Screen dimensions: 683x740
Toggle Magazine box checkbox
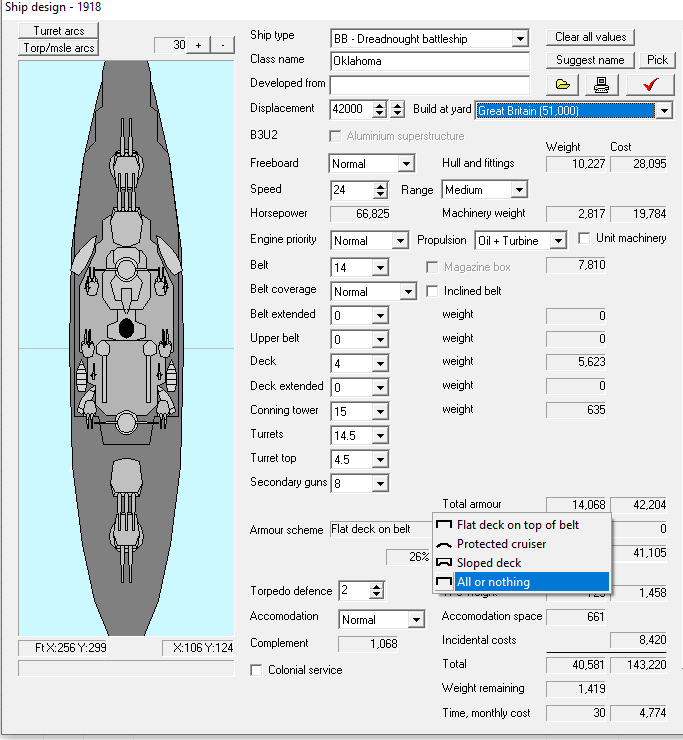(x=431, y=267)
